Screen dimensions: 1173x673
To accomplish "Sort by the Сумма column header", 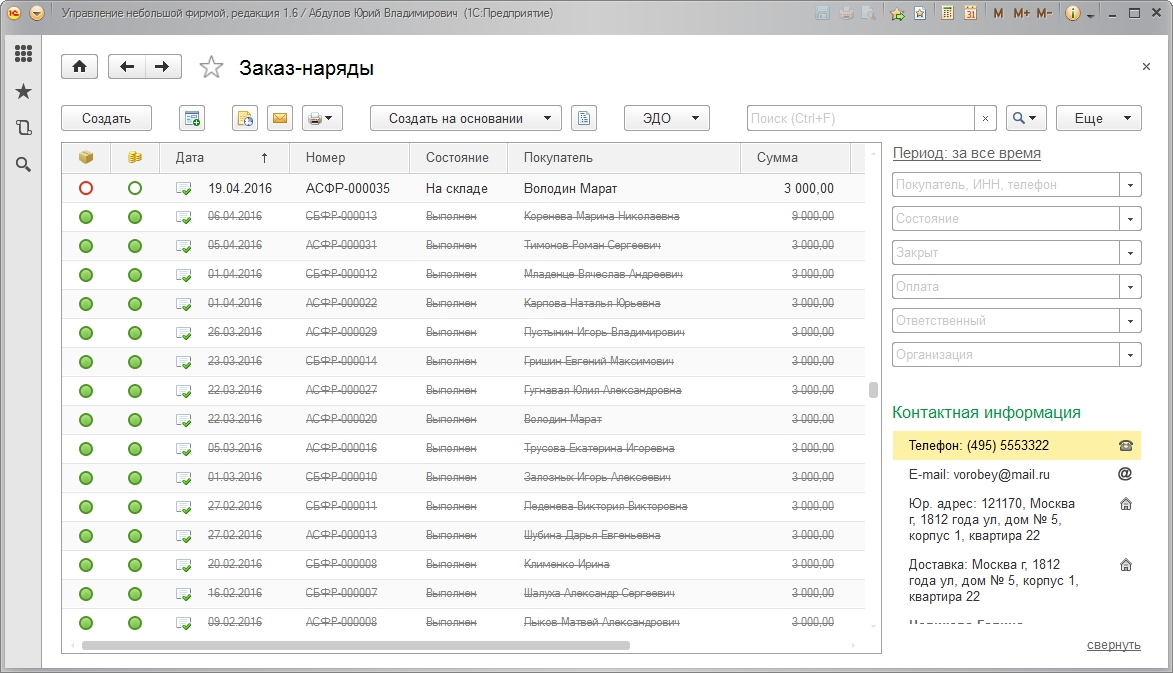I will 795,158.
